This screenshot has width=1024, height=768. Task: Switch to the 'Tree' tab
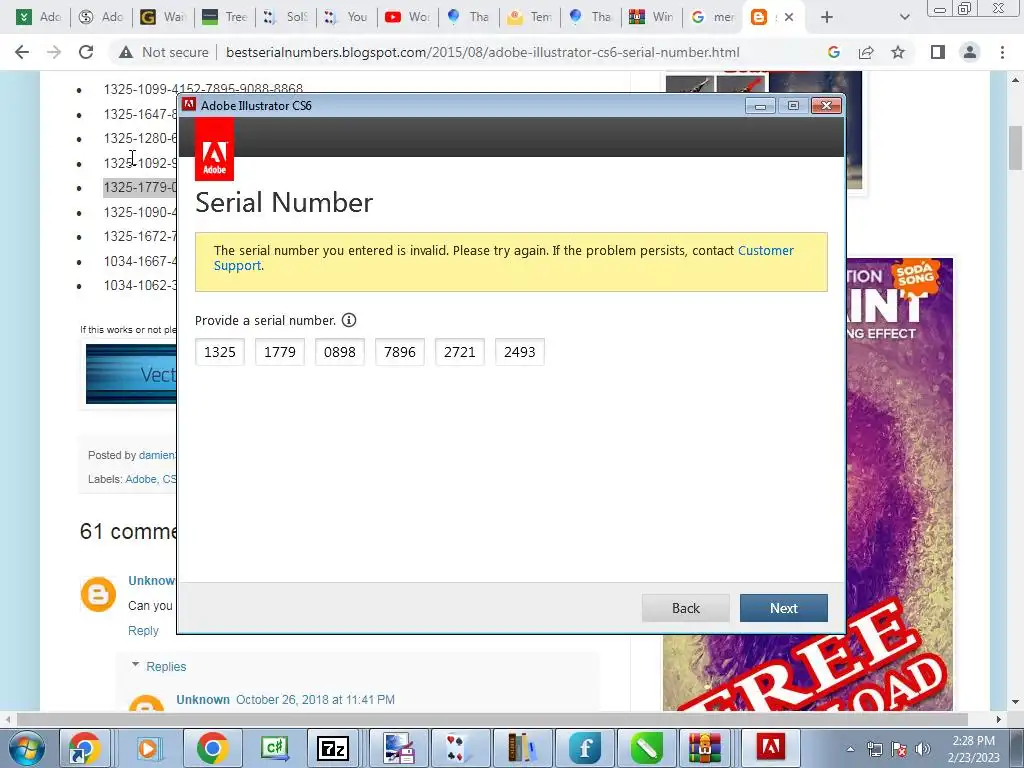[x=225, y=17]
